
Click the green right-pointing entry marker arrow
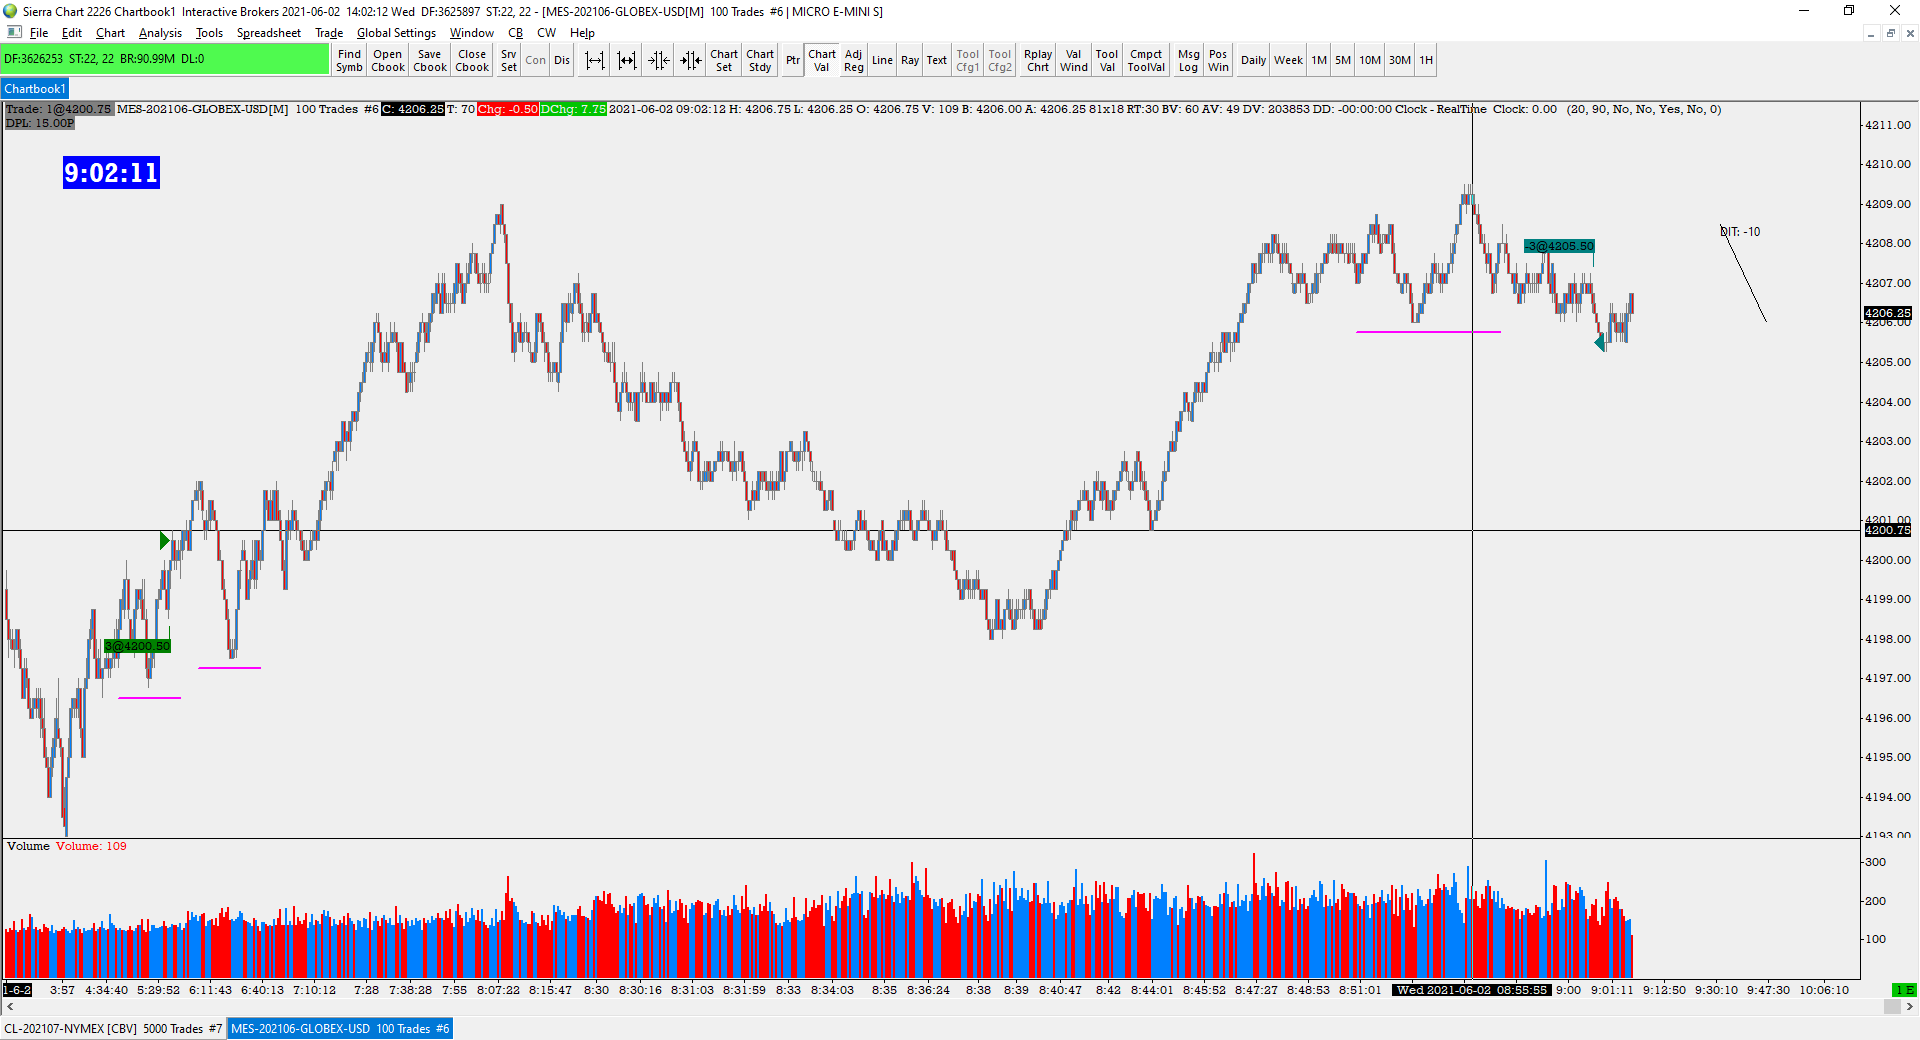point(165,541)
